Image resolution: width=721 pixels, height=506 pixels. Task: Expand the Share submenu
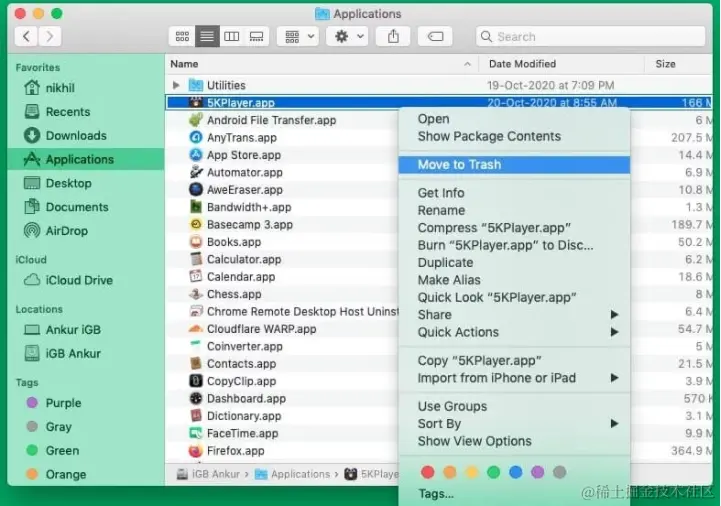(514, 315)
